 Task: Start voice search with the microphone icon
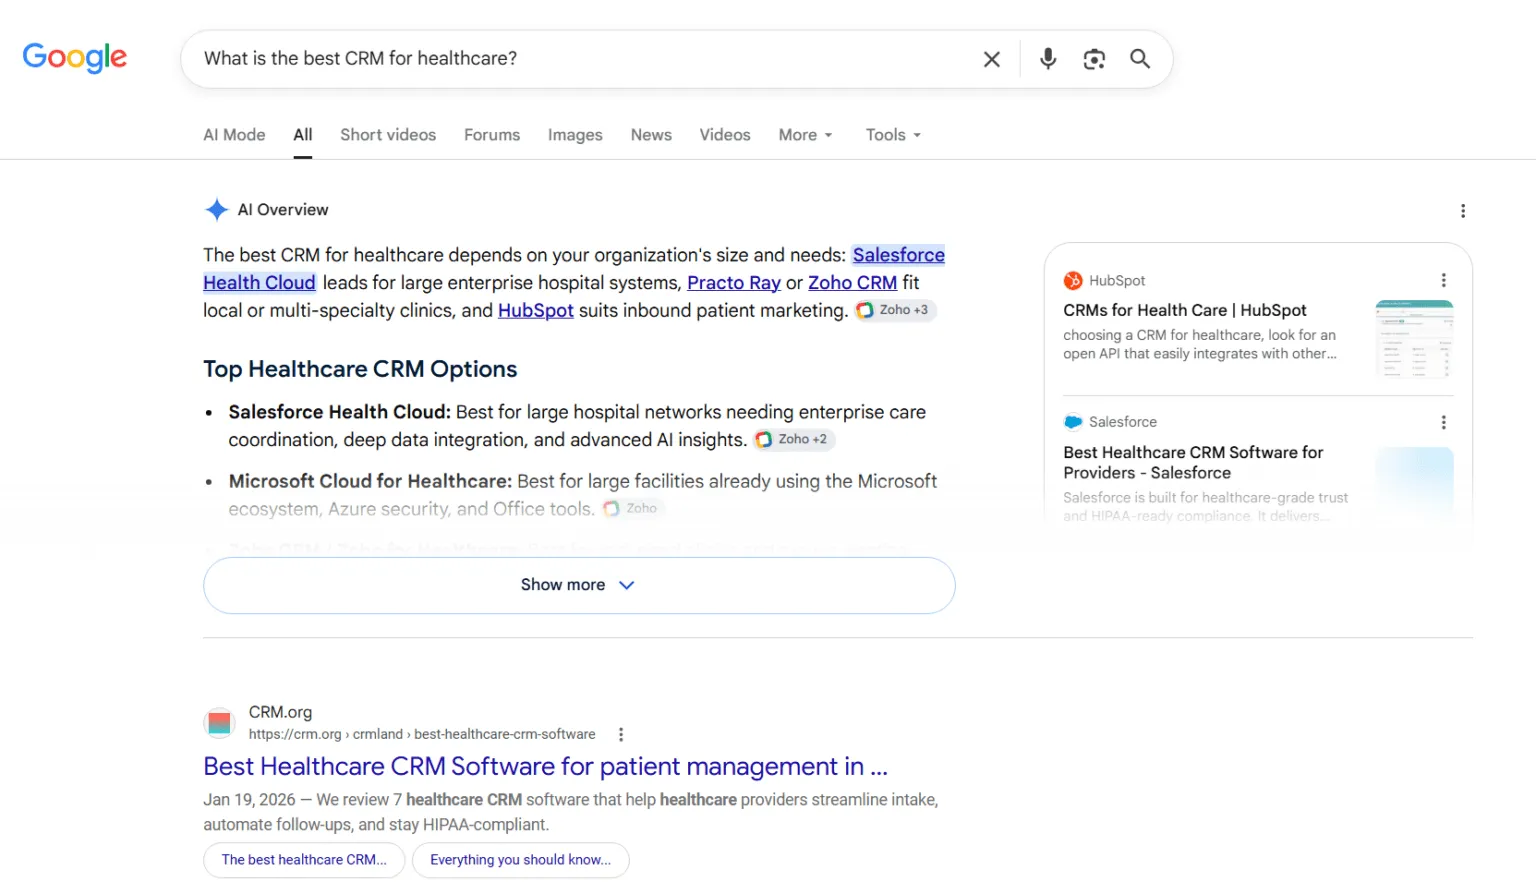click(x=1048, y=59)
